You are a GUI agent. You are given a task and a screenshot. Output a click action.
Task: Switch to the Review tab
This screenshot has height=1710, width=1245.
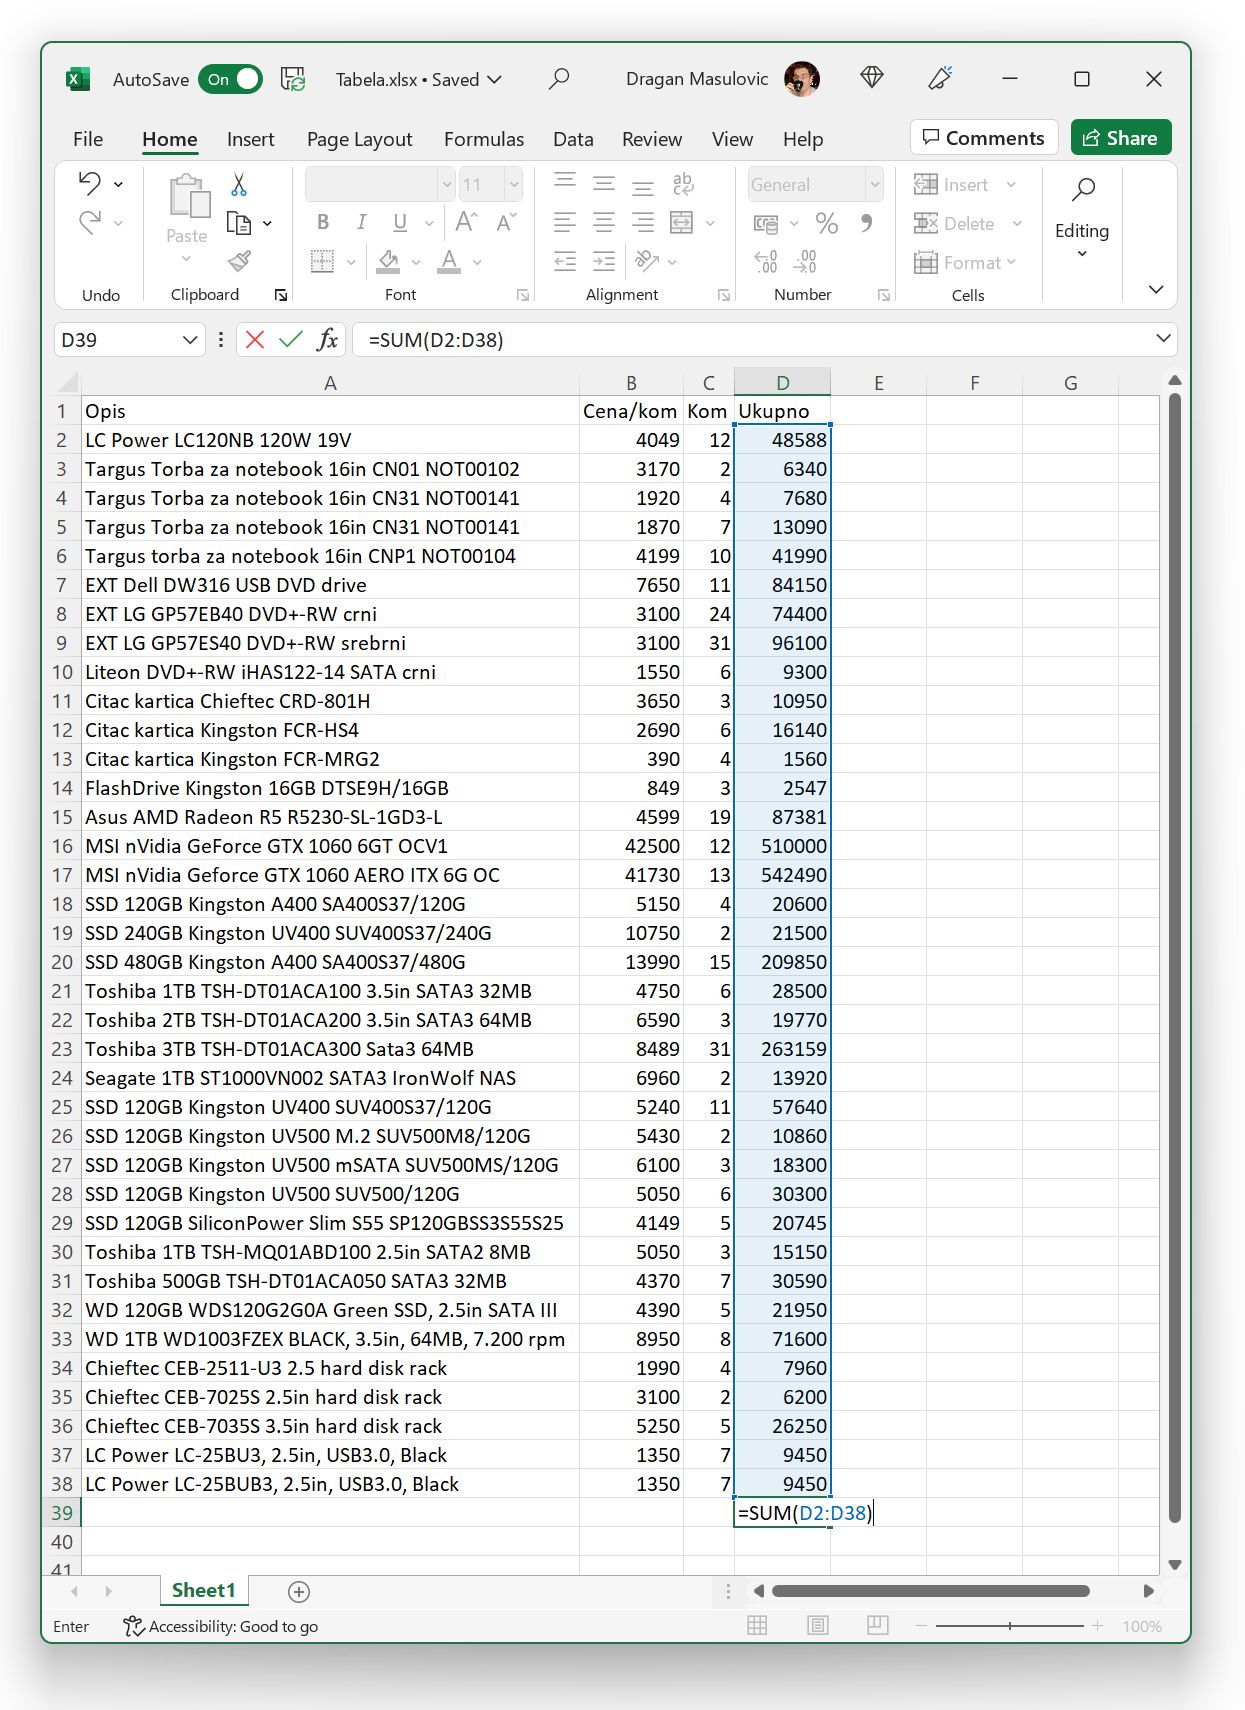(x=652, y=139)
